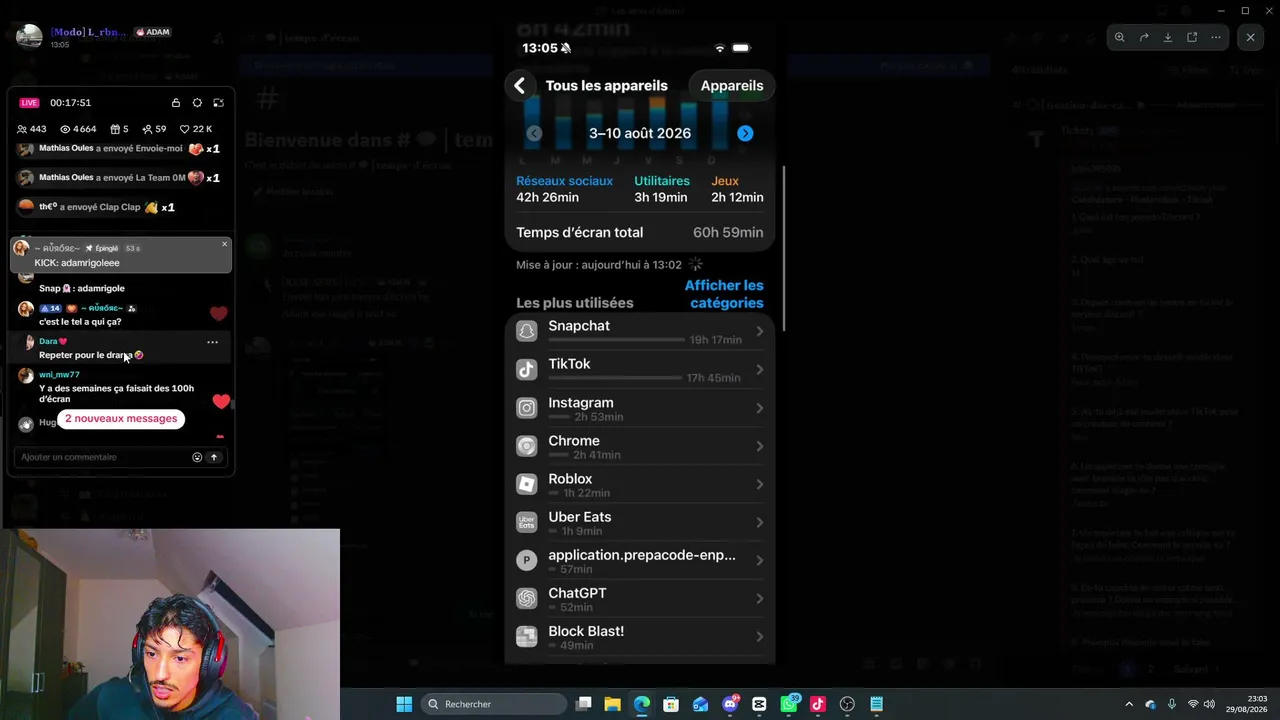Download the image using the download icon
Viewport: 1280px width, 720px height.
click(x=1168, y=37)
